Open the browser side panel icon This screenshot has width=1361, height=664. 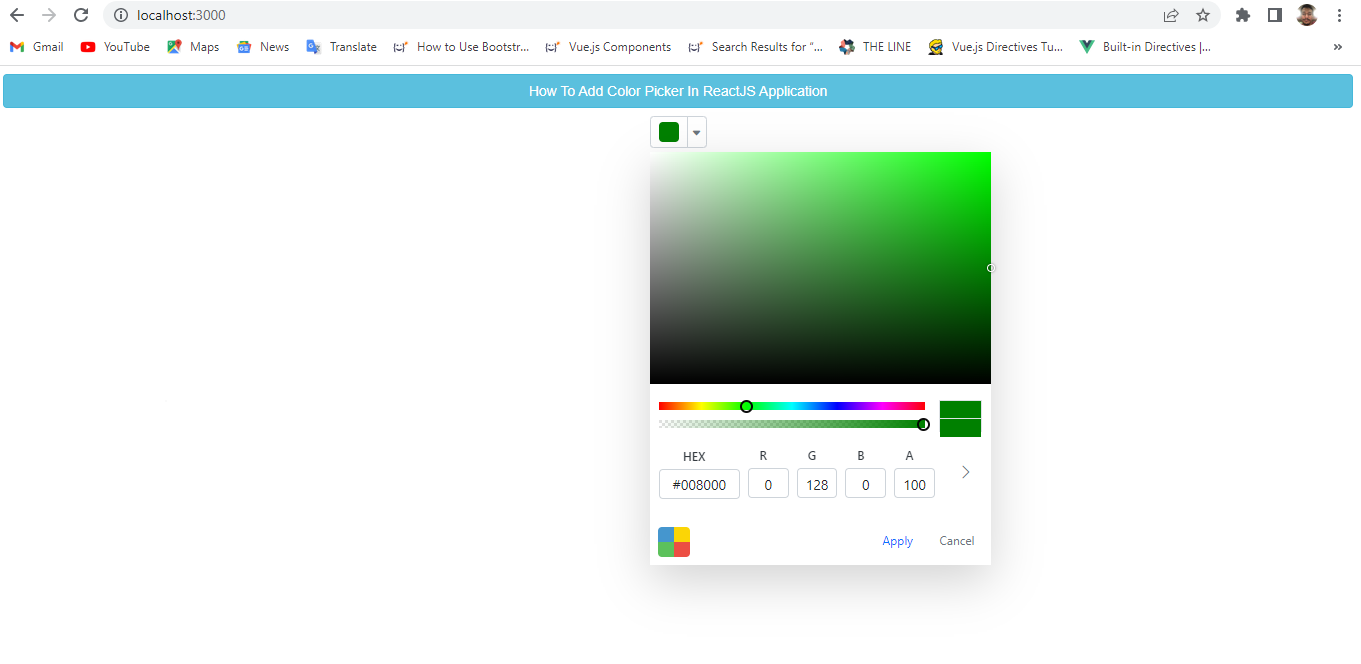click(x=1275, y=15)
